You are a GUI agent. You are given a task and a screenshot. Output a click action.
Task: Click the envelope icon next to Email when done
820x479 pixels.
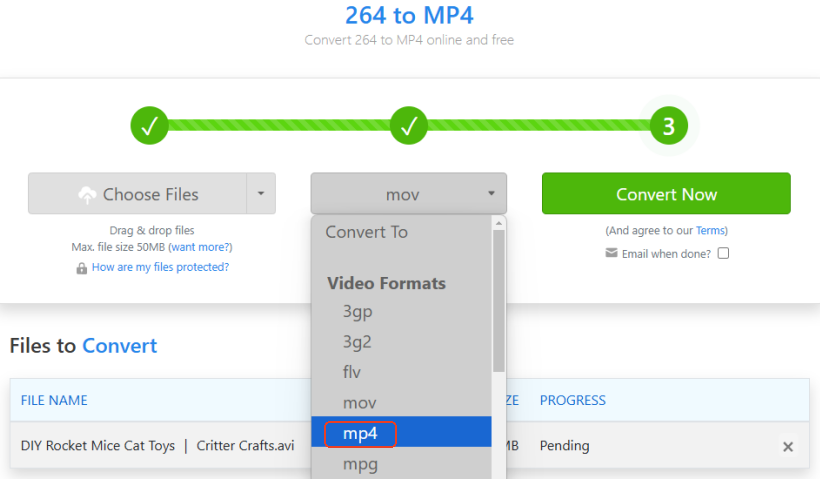tap(611, 253)
